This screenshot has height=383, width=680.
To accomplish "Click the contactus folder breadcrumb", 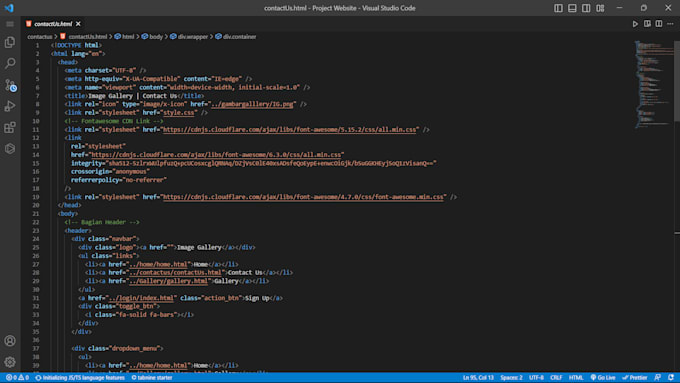I will coord(39,37).
